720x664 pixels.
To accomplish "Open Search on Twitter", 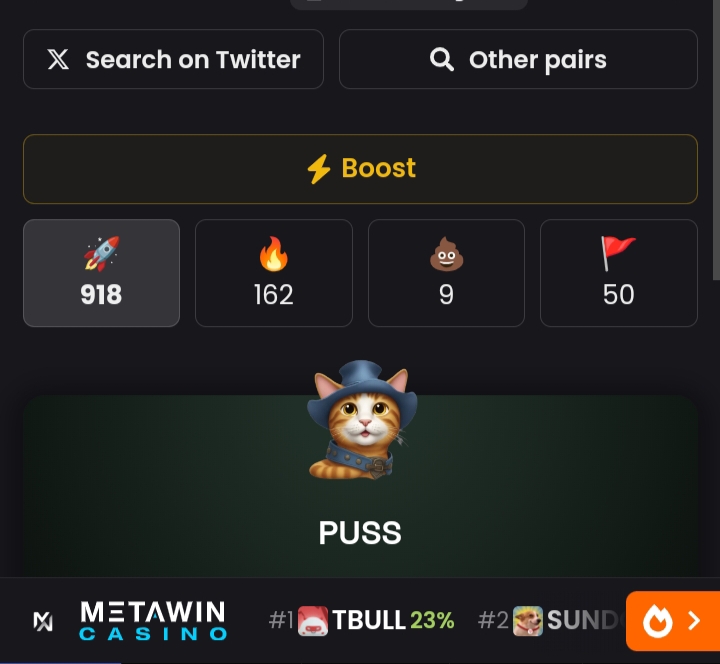I will (174, 59).
